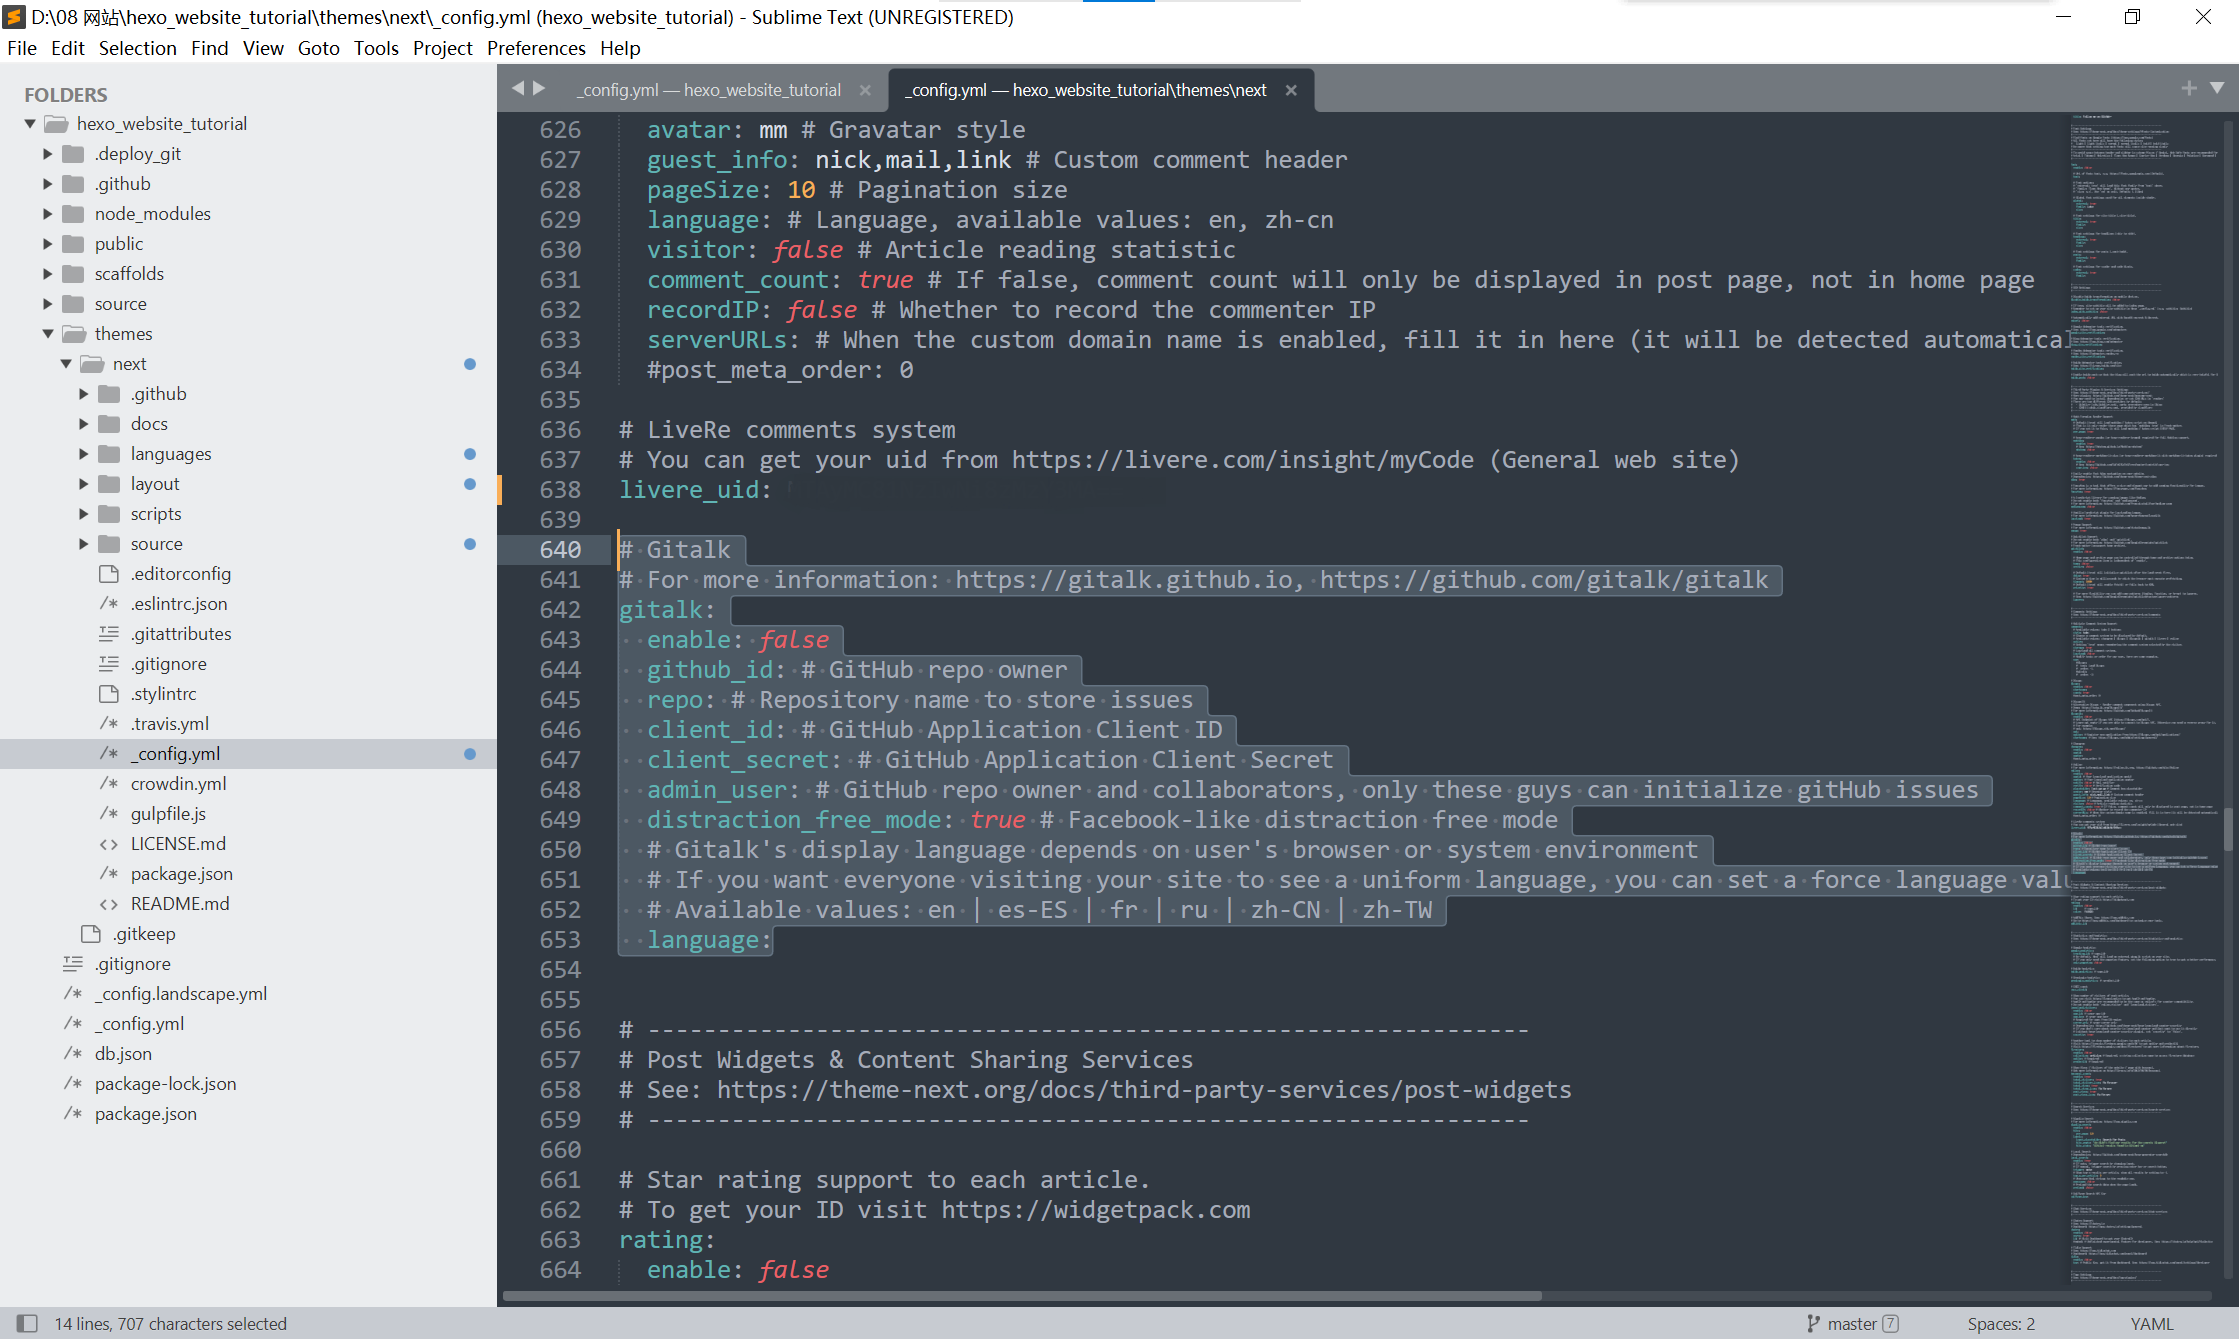Click the new tab plus icon
This screenshot has width=2239, height=1339.
(x=2189, y=89)
